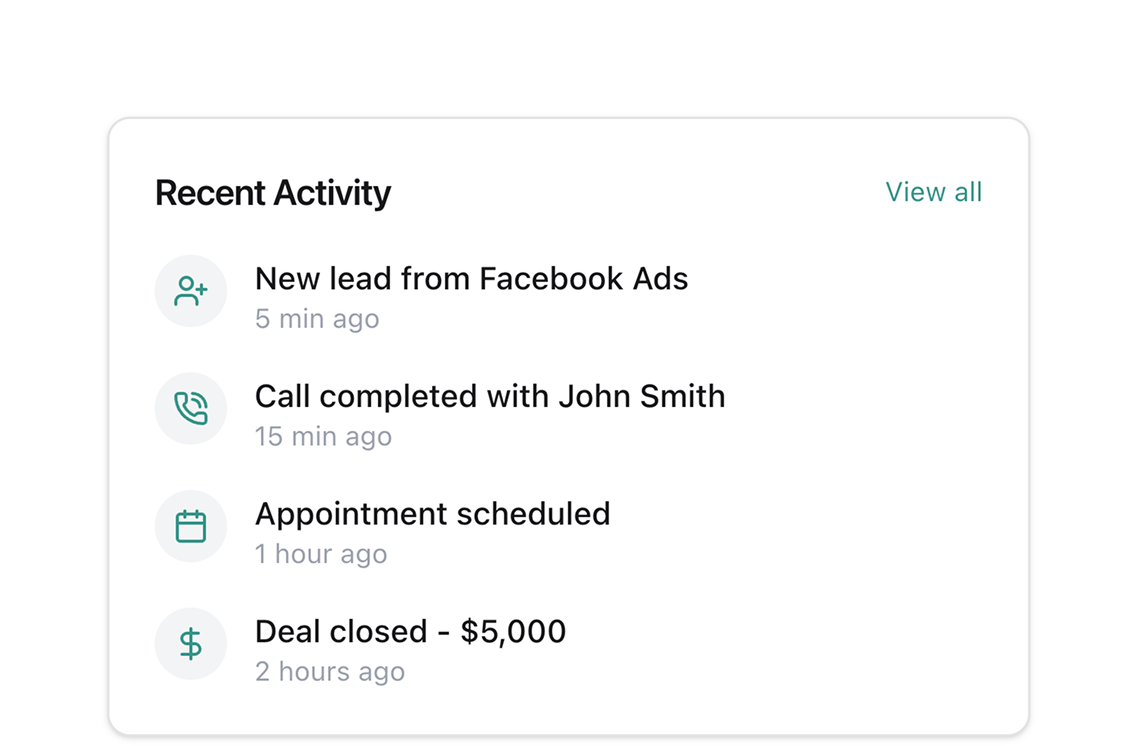Open the Deal closed - $5,000 entry
1136x746 pixels.
pos(410,632)
